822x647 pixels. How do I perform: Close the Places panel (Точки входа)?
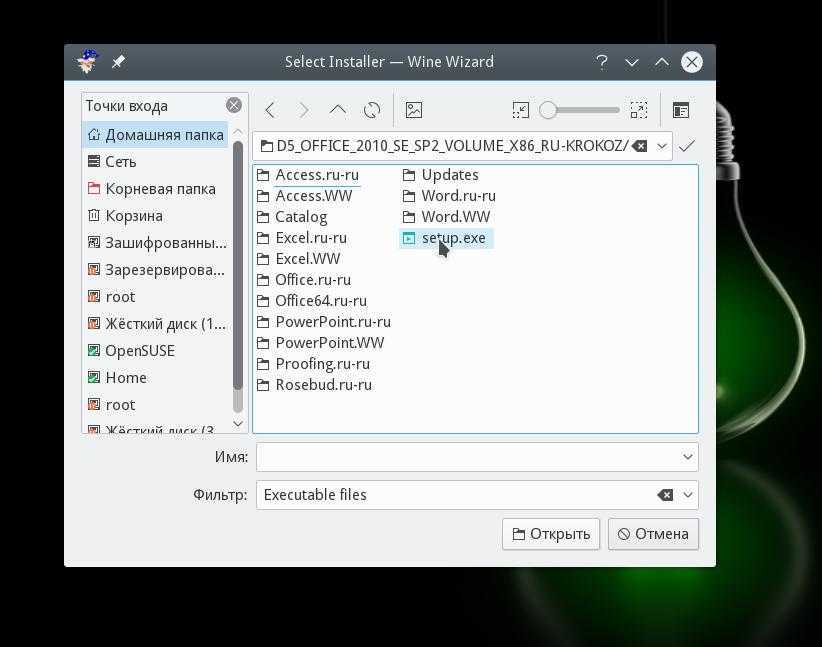[x=233, y=105]
